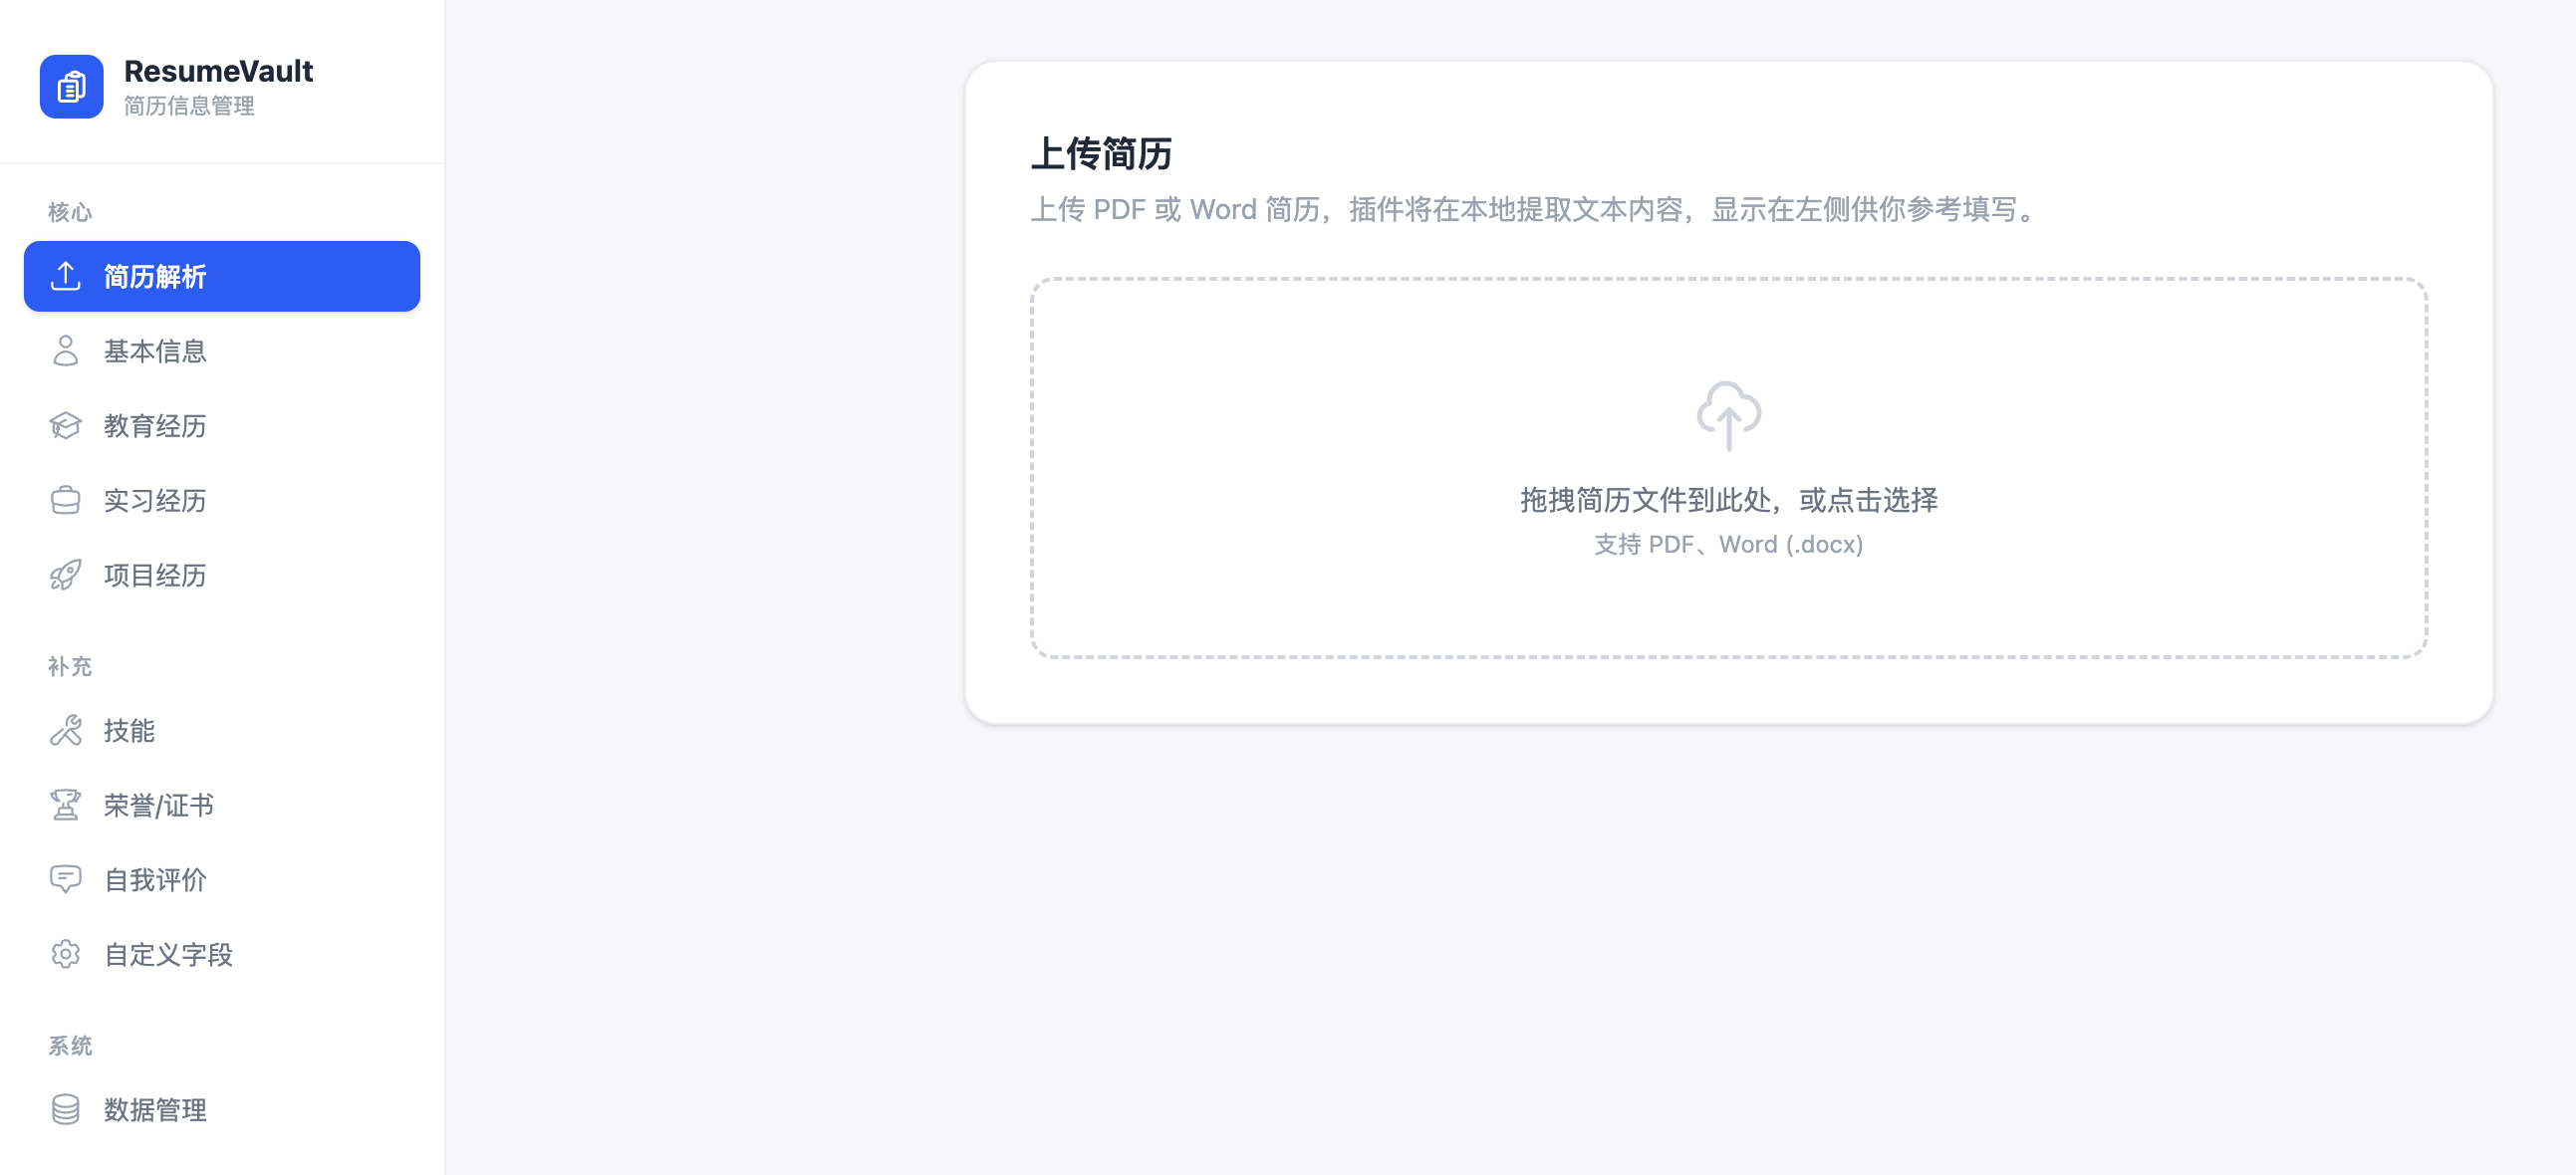This screenshot has height=1175, width=2576.
Task: Click the briefcase icon for 实习经历
Action: point(66,500)
